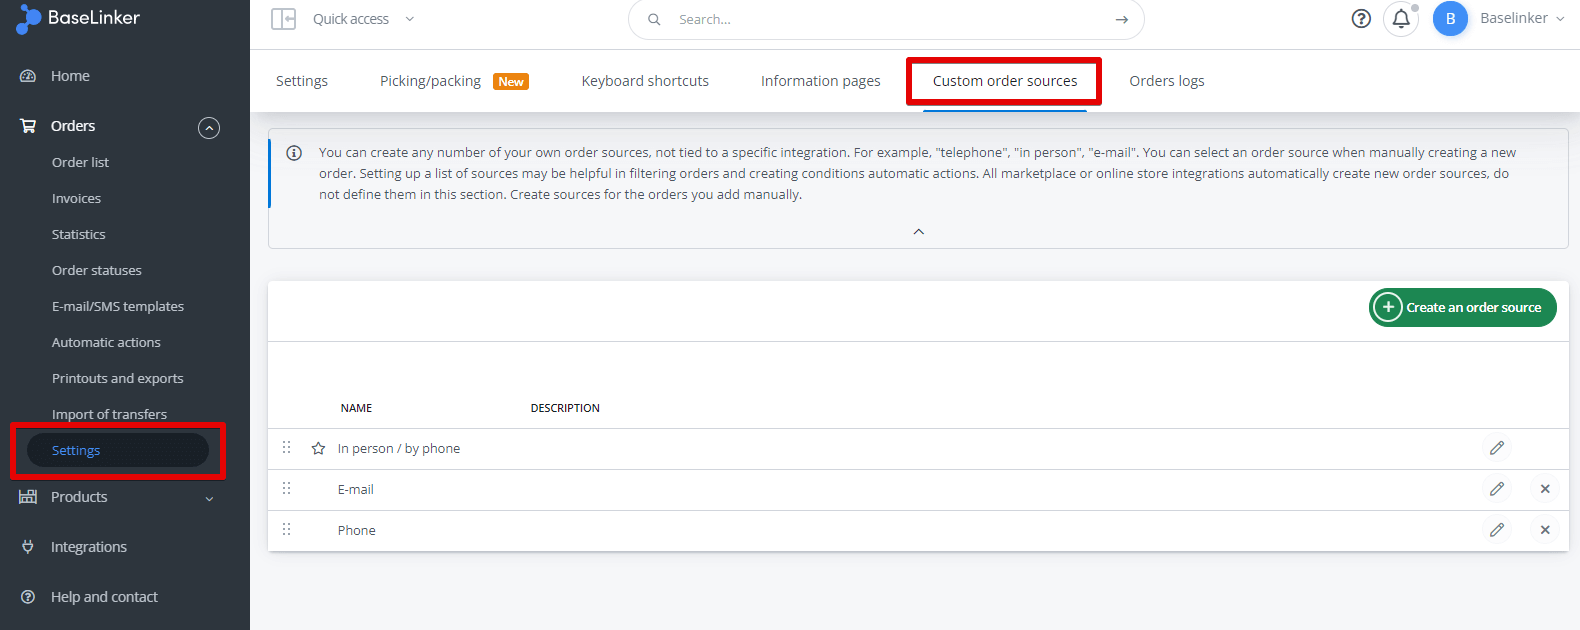The height and width of the screenshot is (630, 1580).
Task: Expand the Products menu section
Action: 209,498
